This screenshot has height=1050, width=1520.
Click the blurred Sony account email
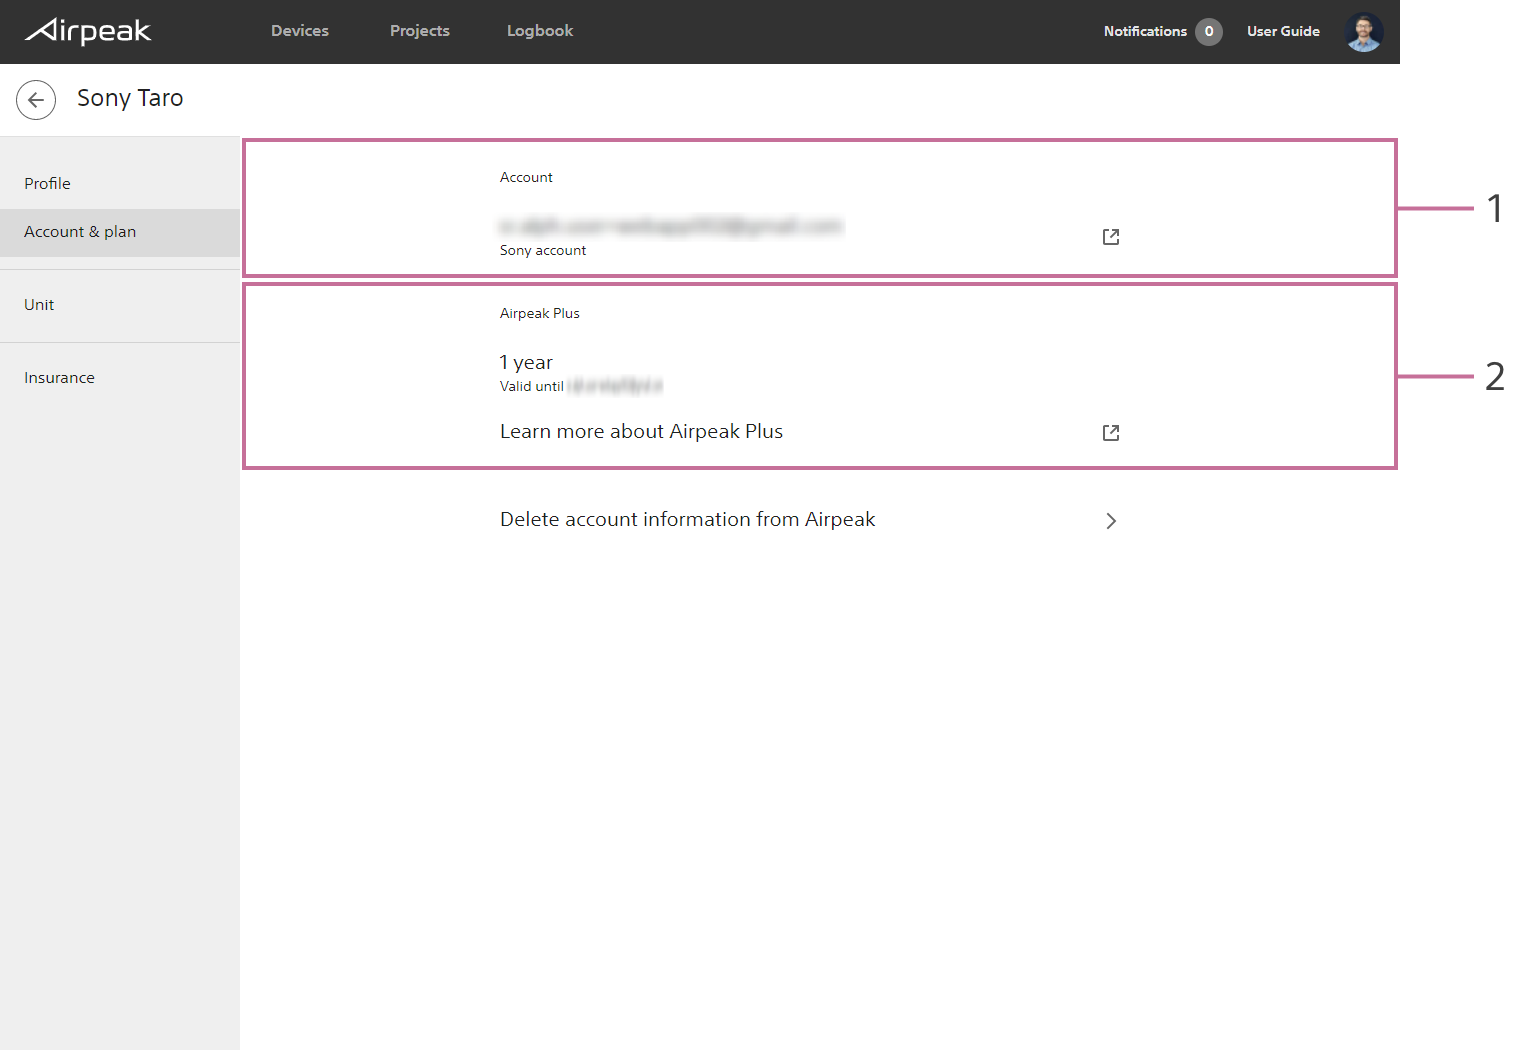[671, 227]
